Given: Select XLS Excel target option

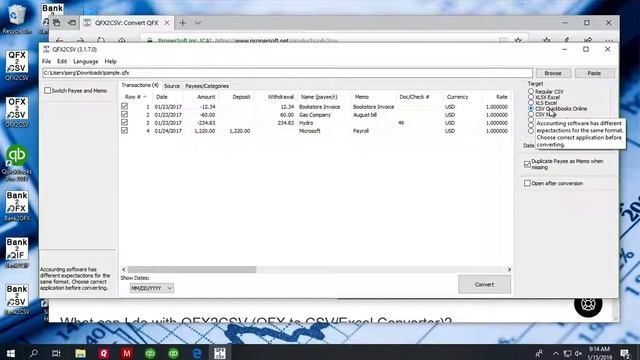Looking at the screenshot, I should pyautogui.click(x=531, y=103).
